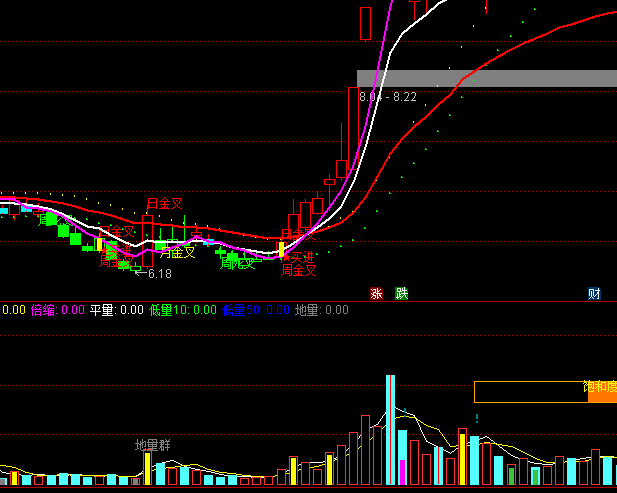This screenshot has width=617, height=493.
Task: Click the tallest cyan volume bar
Action: tap(391, 430)
